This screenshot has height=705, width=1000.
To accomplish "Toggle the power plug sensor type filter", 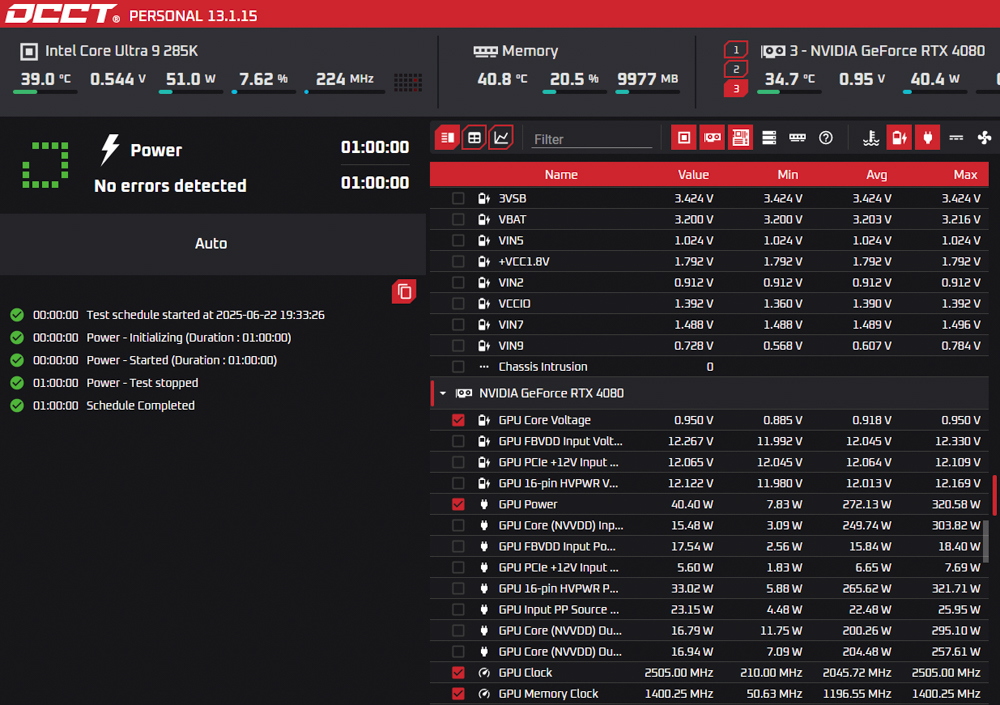I will (927, 138).
